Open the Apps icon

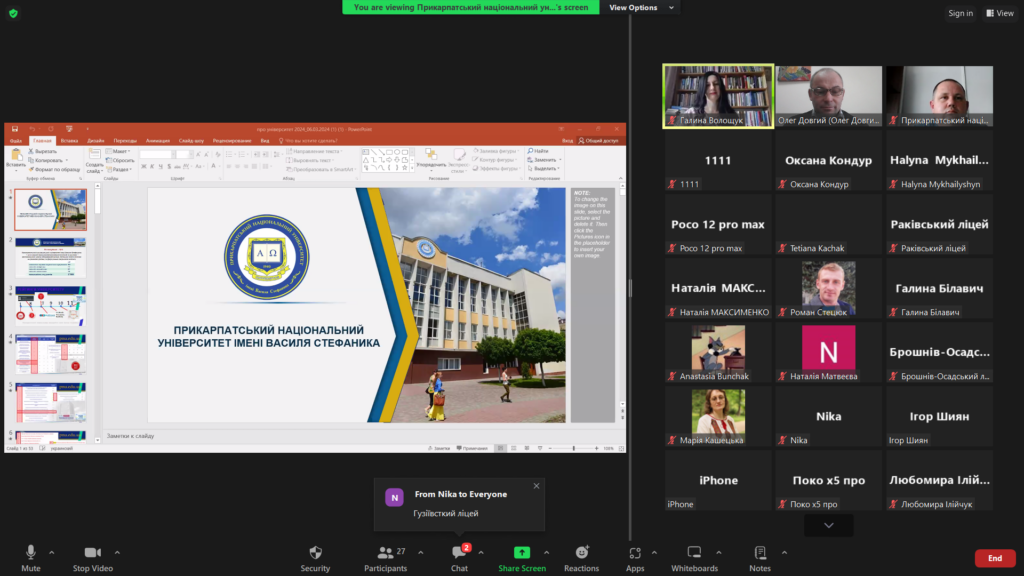635,553
